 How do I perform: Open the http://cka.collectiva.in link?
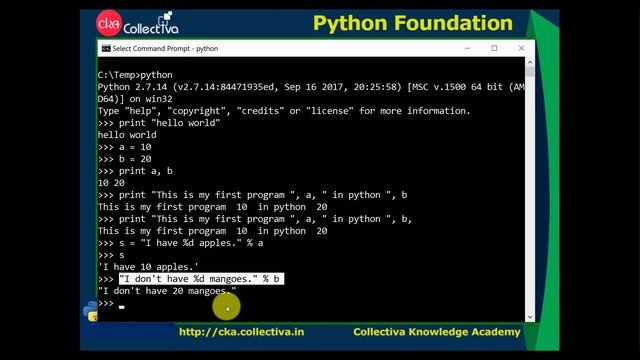(242, 332)
